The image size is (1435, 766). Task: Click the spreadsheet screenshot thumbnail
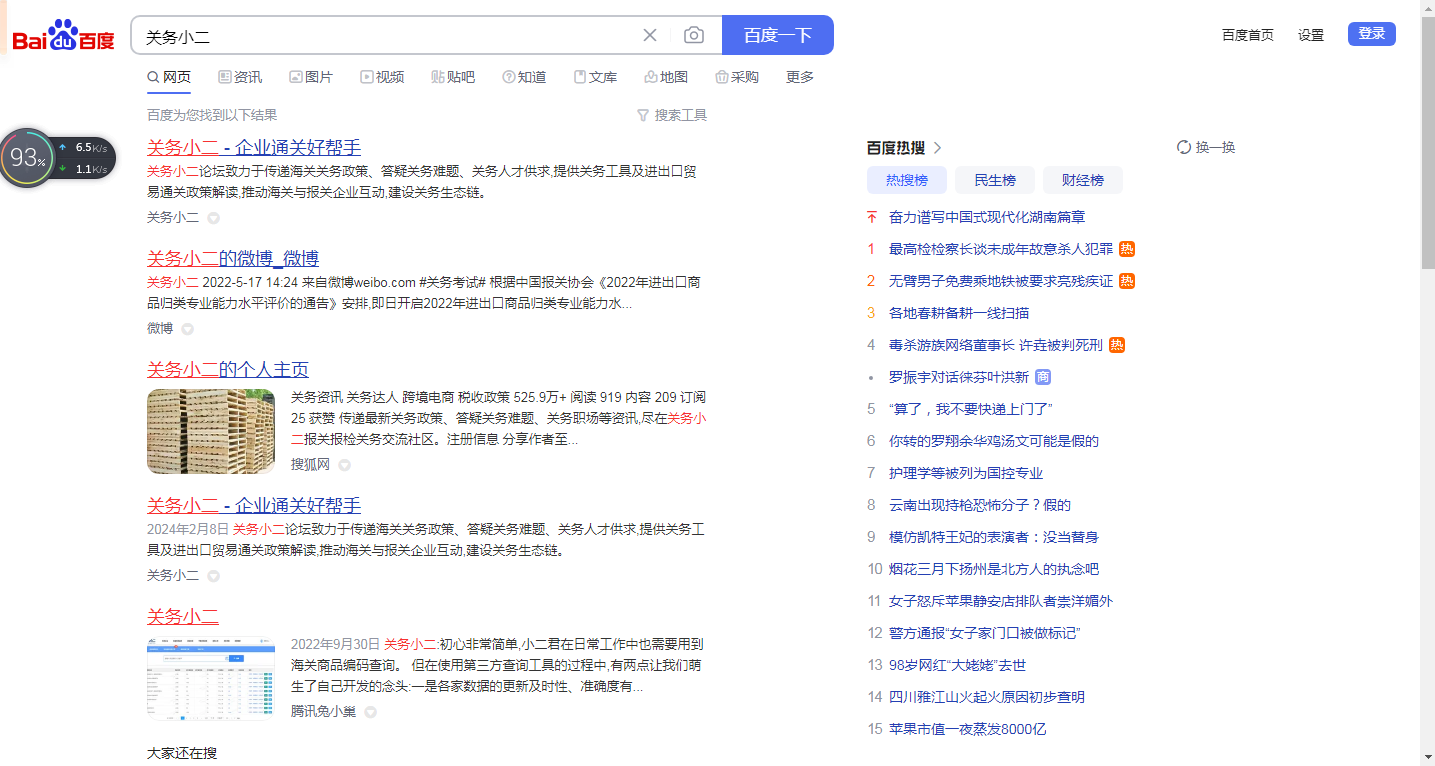(x=211, y=678)
